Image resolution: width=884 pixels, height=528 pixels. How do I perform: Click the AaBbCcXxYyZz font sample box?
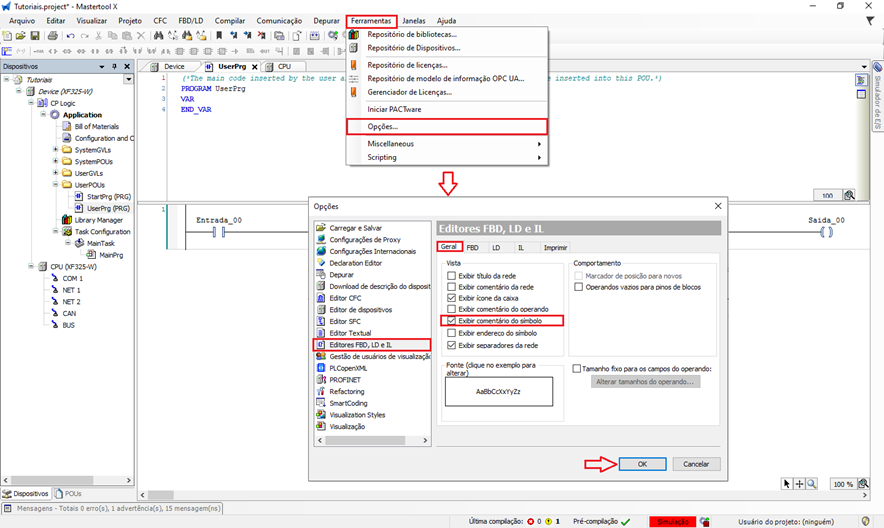click(x=498, y=392)
